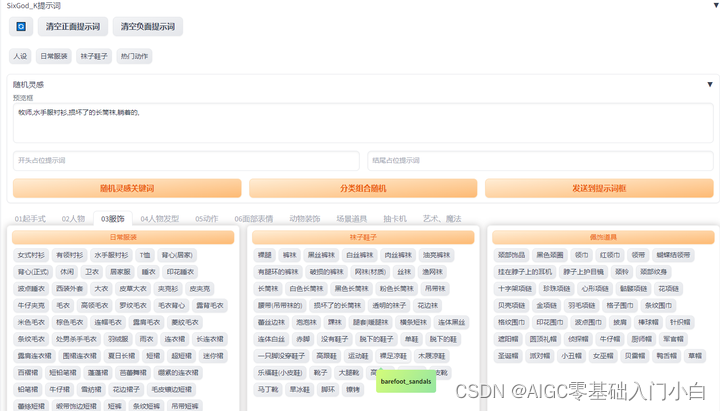This screenshot has width=720, height=411.
Task: Add the 卫衣 tag
Action: point(92,272)
